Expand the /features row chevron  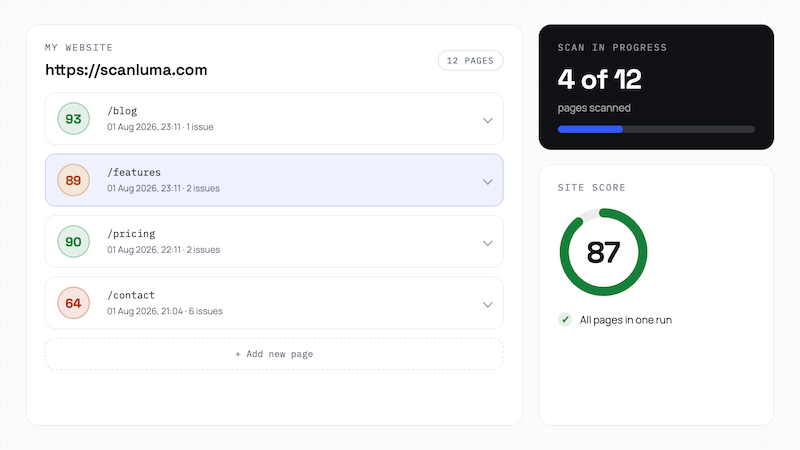488,182
